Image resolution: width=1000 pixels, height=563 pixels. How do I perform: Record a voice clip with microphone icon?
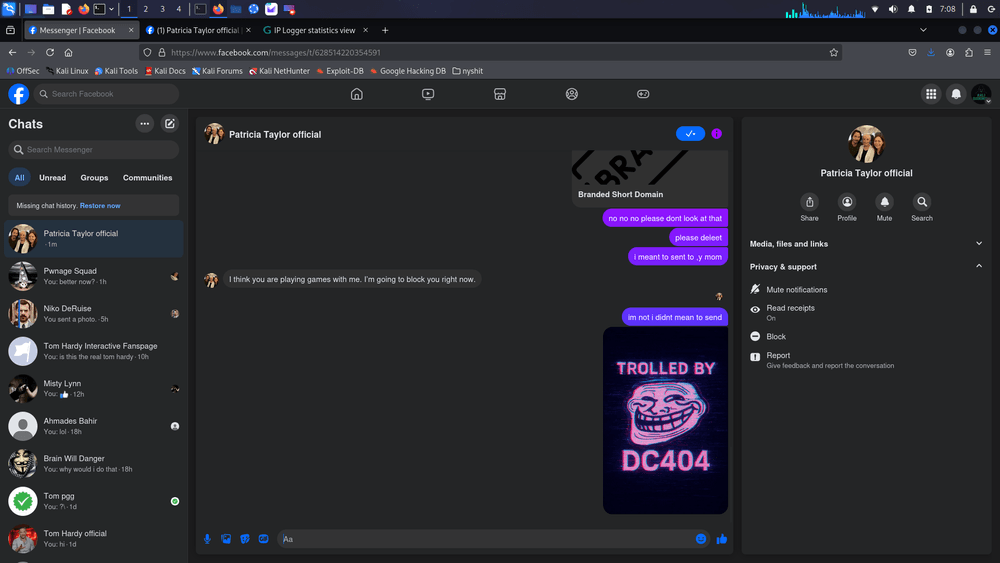207,539
